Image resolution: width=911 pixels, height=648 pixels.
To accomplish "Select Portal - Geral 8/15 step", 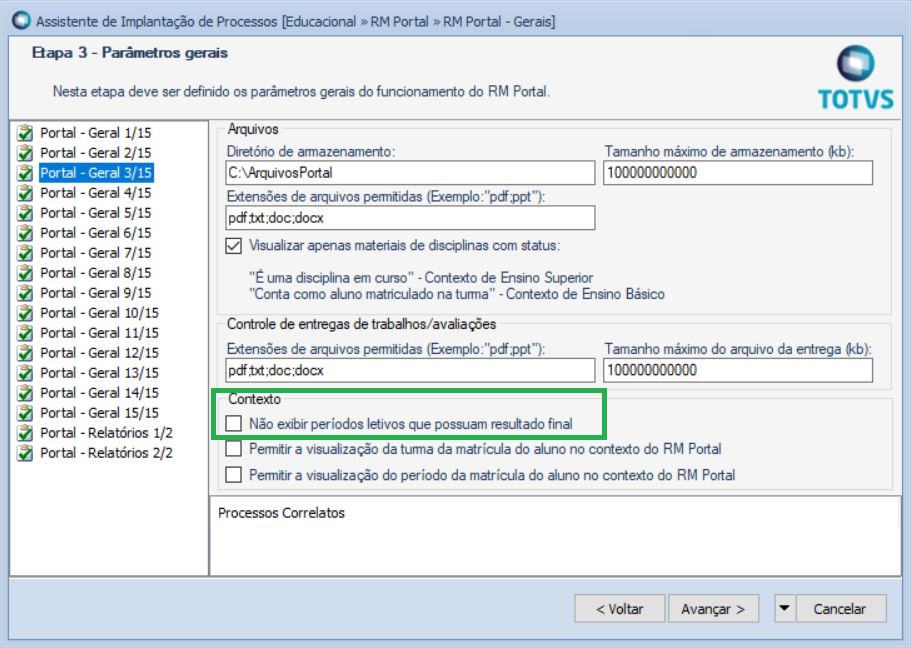I will (96, 273).
